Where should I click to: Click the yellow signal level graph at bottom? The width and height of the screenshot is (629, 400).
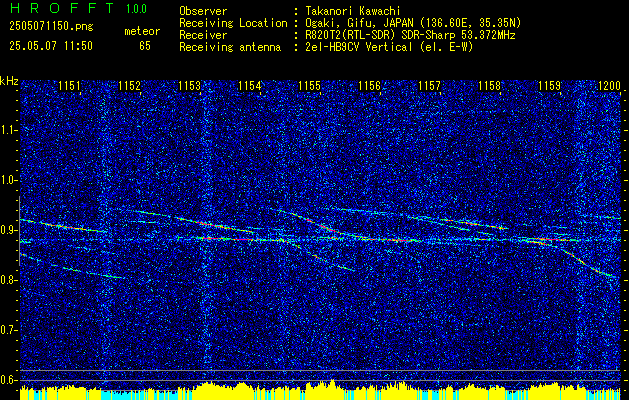[320, 390]
